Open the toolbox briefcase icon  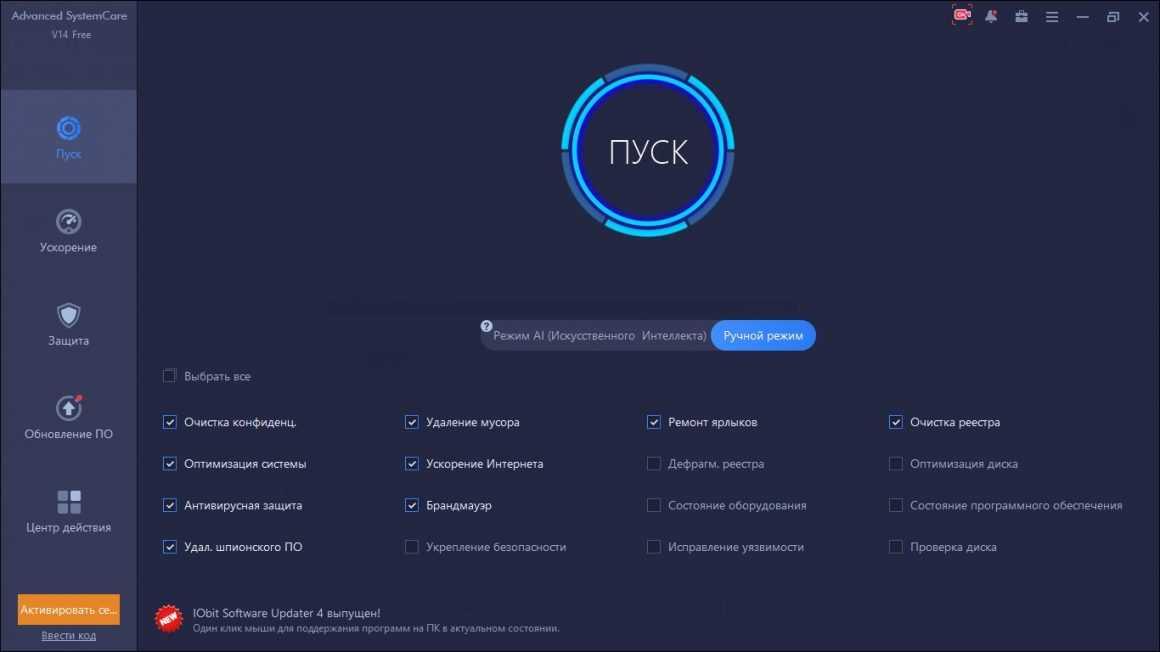click(1022, 16)
